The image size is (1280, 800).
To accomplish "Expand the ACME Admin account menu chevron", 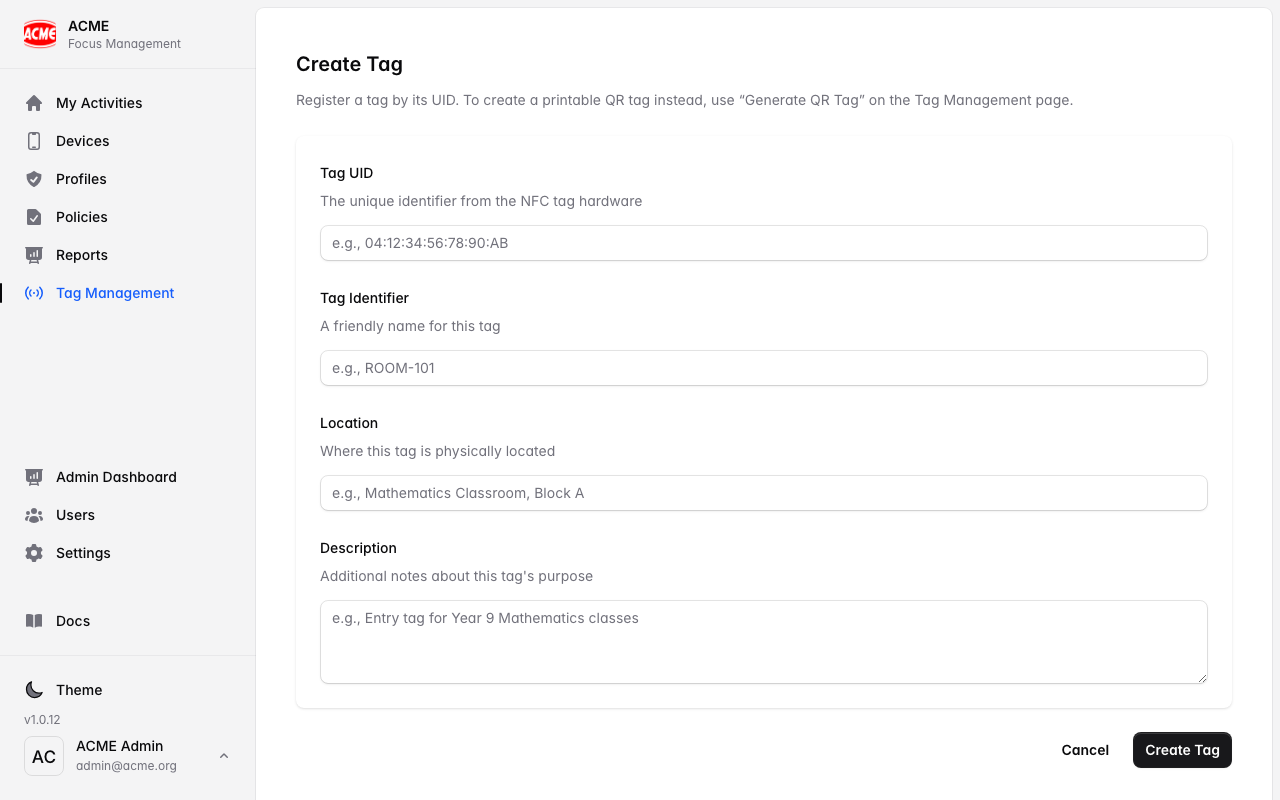I will 224,756.
